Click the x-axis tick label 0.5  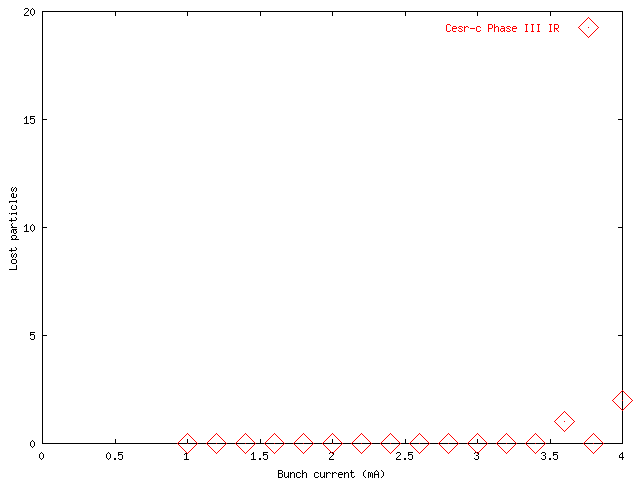point(115,456)
